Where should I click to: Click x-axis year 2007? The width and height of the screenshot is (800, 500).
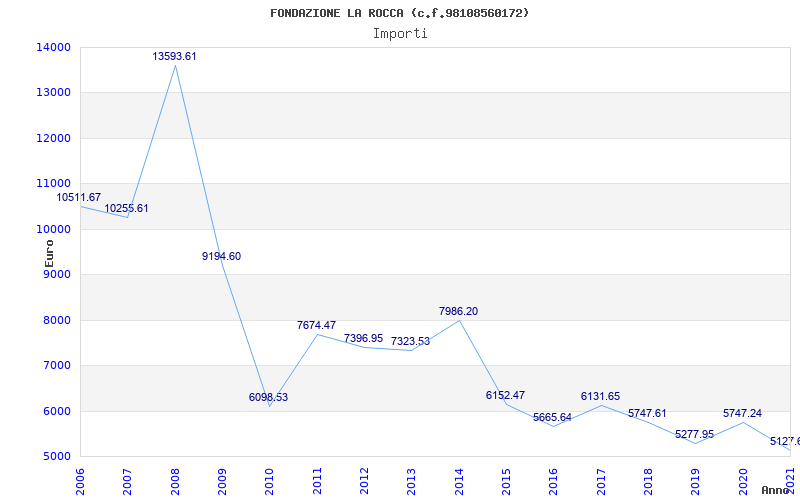(x=128, y=482)
